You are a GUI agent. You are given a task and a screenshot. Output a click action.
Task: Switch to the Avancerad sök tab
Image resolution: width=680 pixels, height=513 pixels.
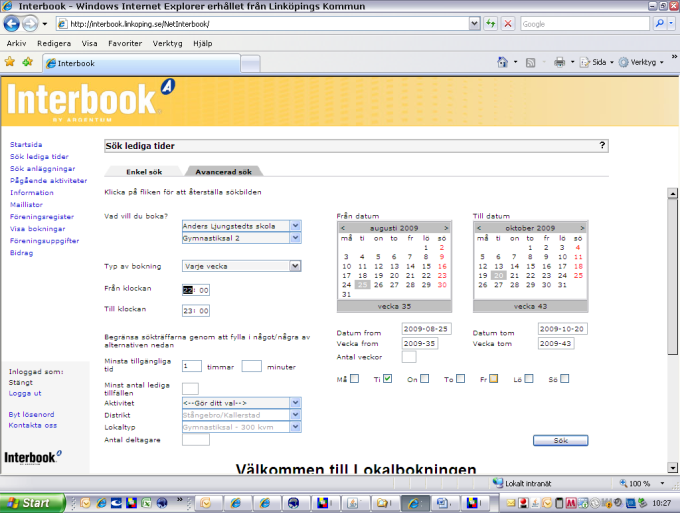click(x=223, y=172)
